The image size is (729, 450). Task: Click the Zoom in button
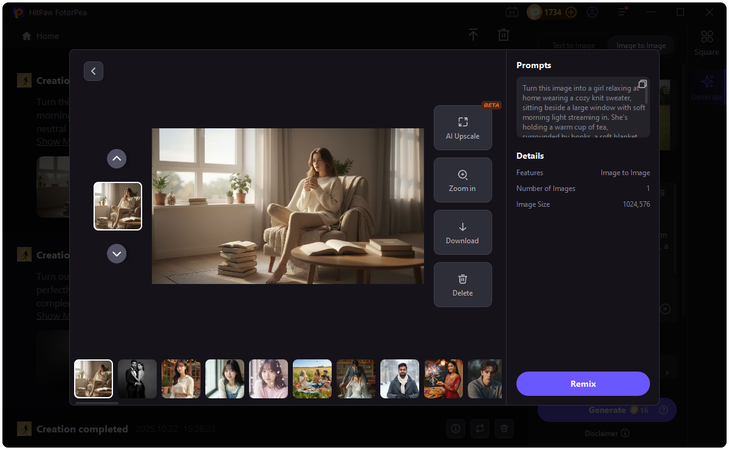463,180
